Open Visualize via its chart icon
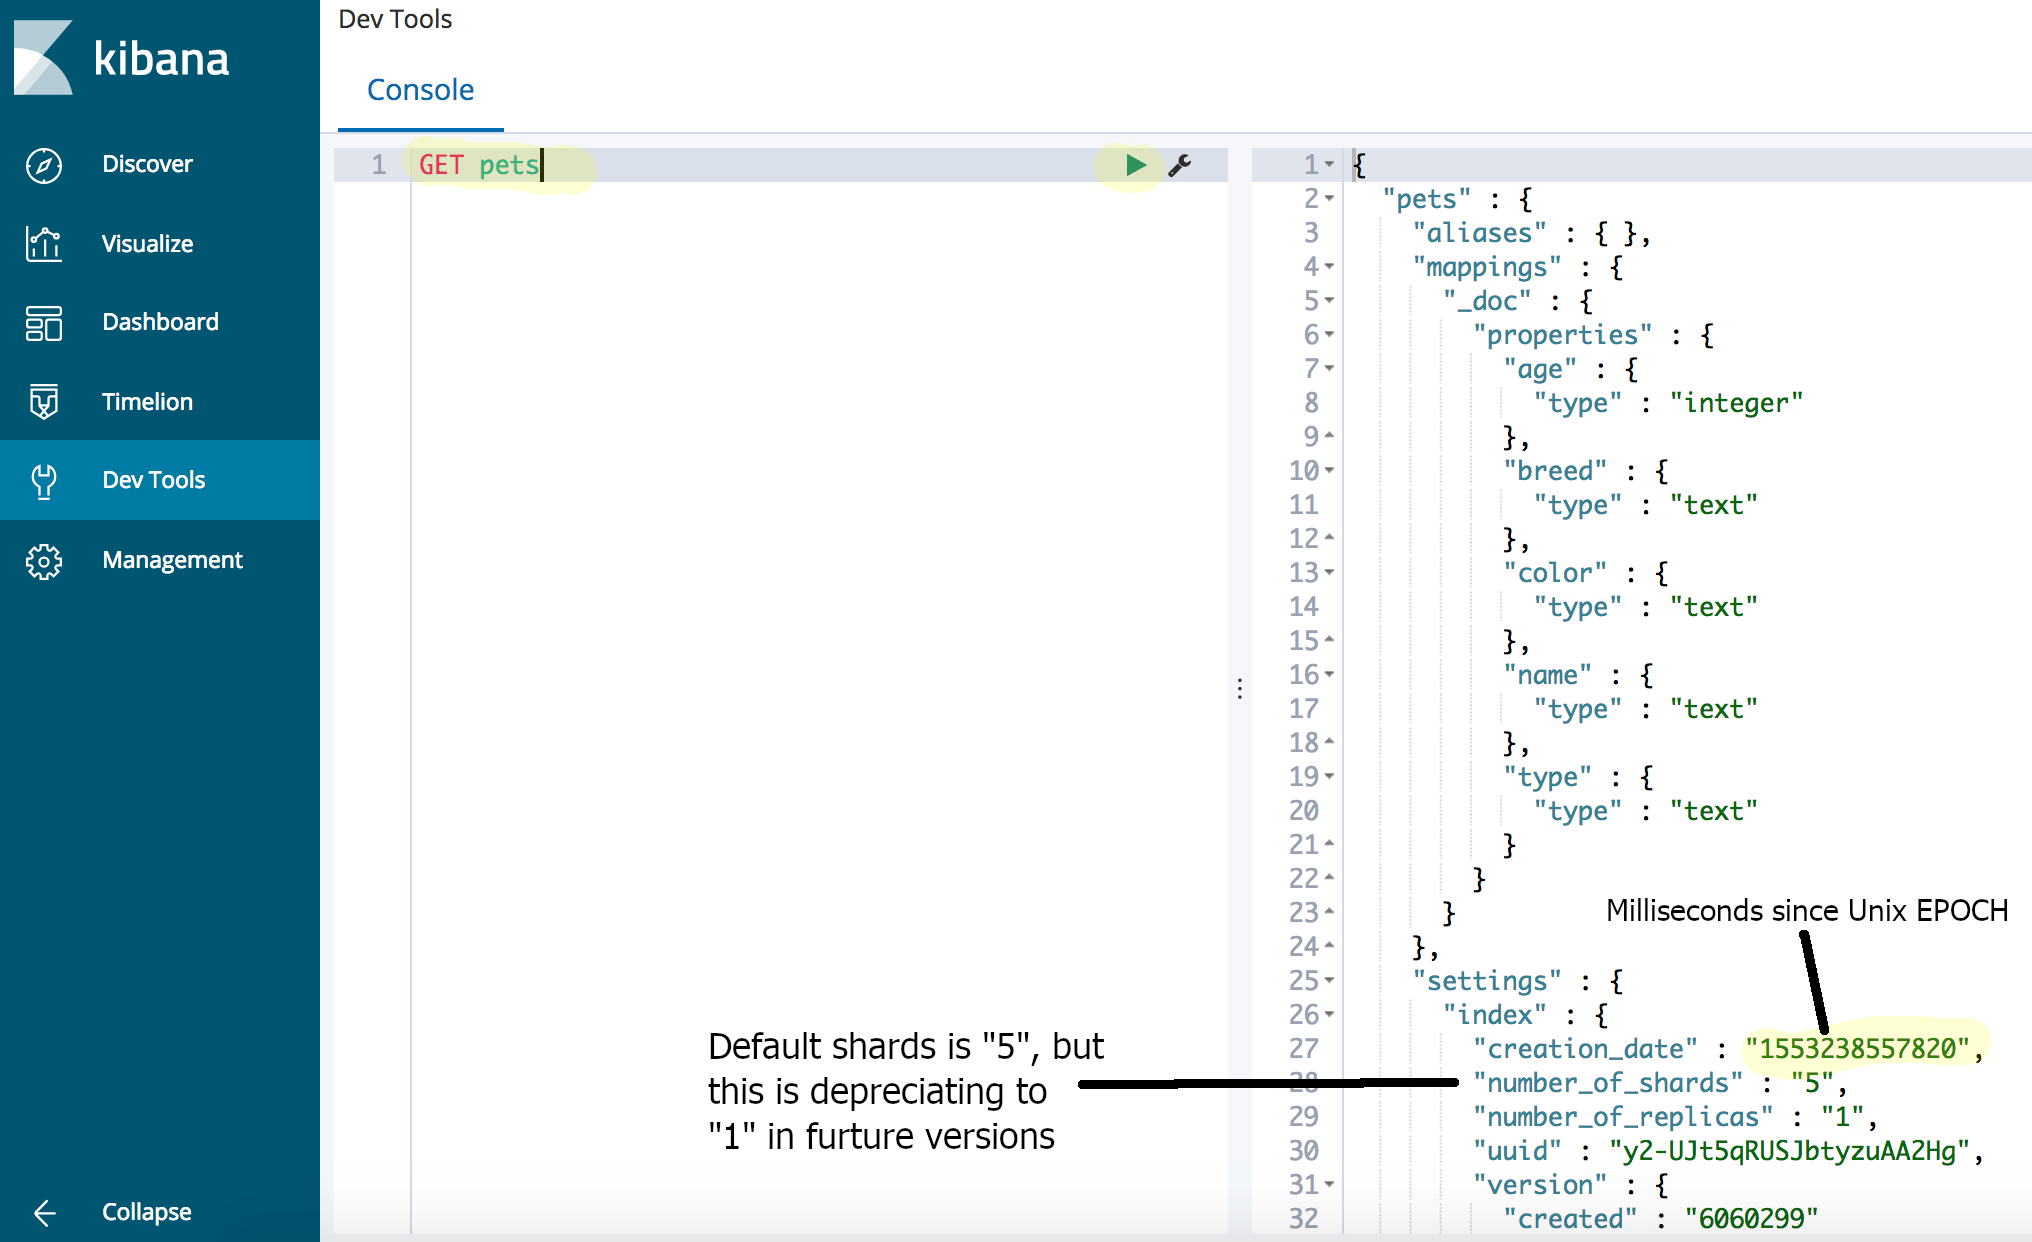Screen dimensions: 2032x1242 (x=43, y=243)
